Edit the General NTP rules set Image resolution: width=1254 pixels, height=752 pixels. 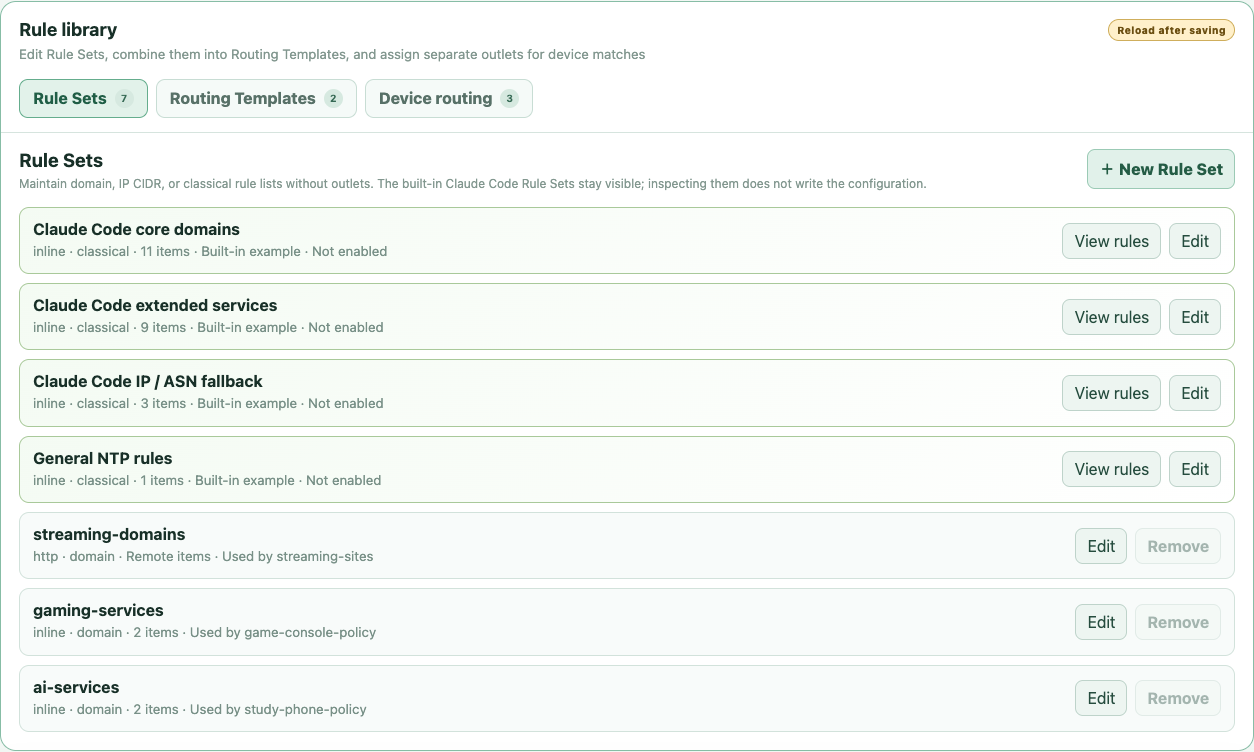(x=1195, y=469)
